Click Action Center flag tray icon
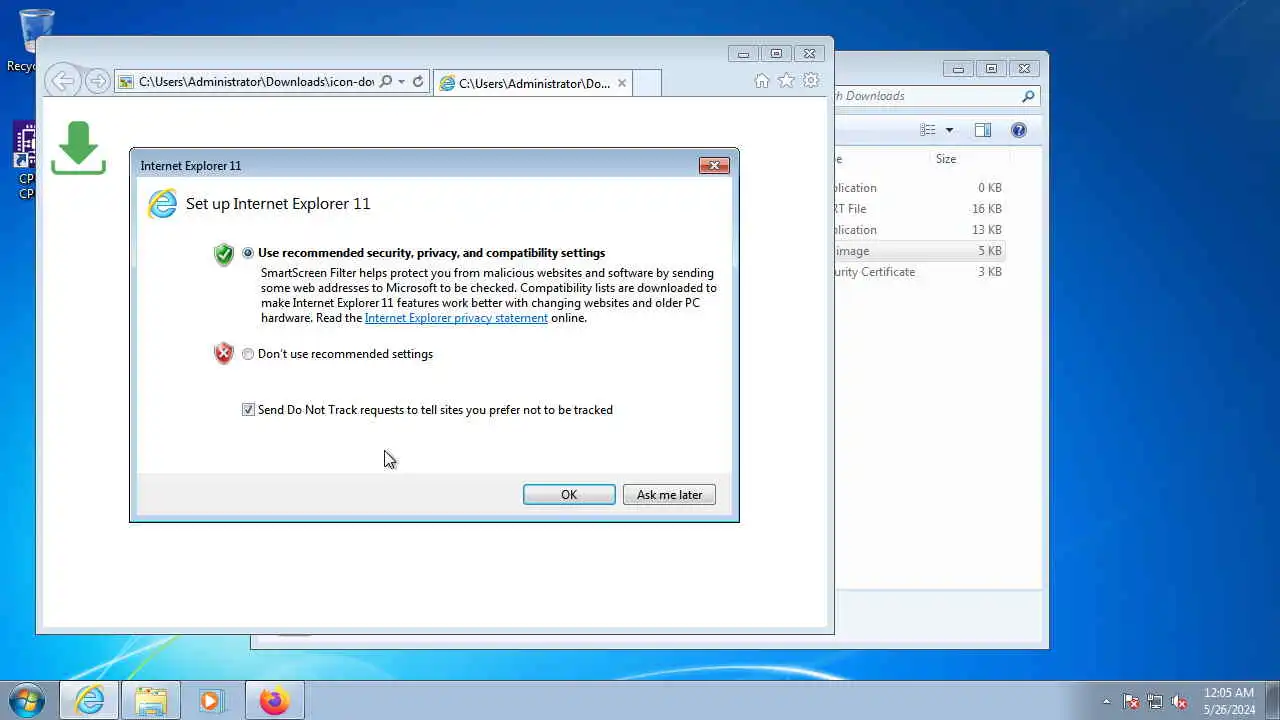 point(1131,701)
